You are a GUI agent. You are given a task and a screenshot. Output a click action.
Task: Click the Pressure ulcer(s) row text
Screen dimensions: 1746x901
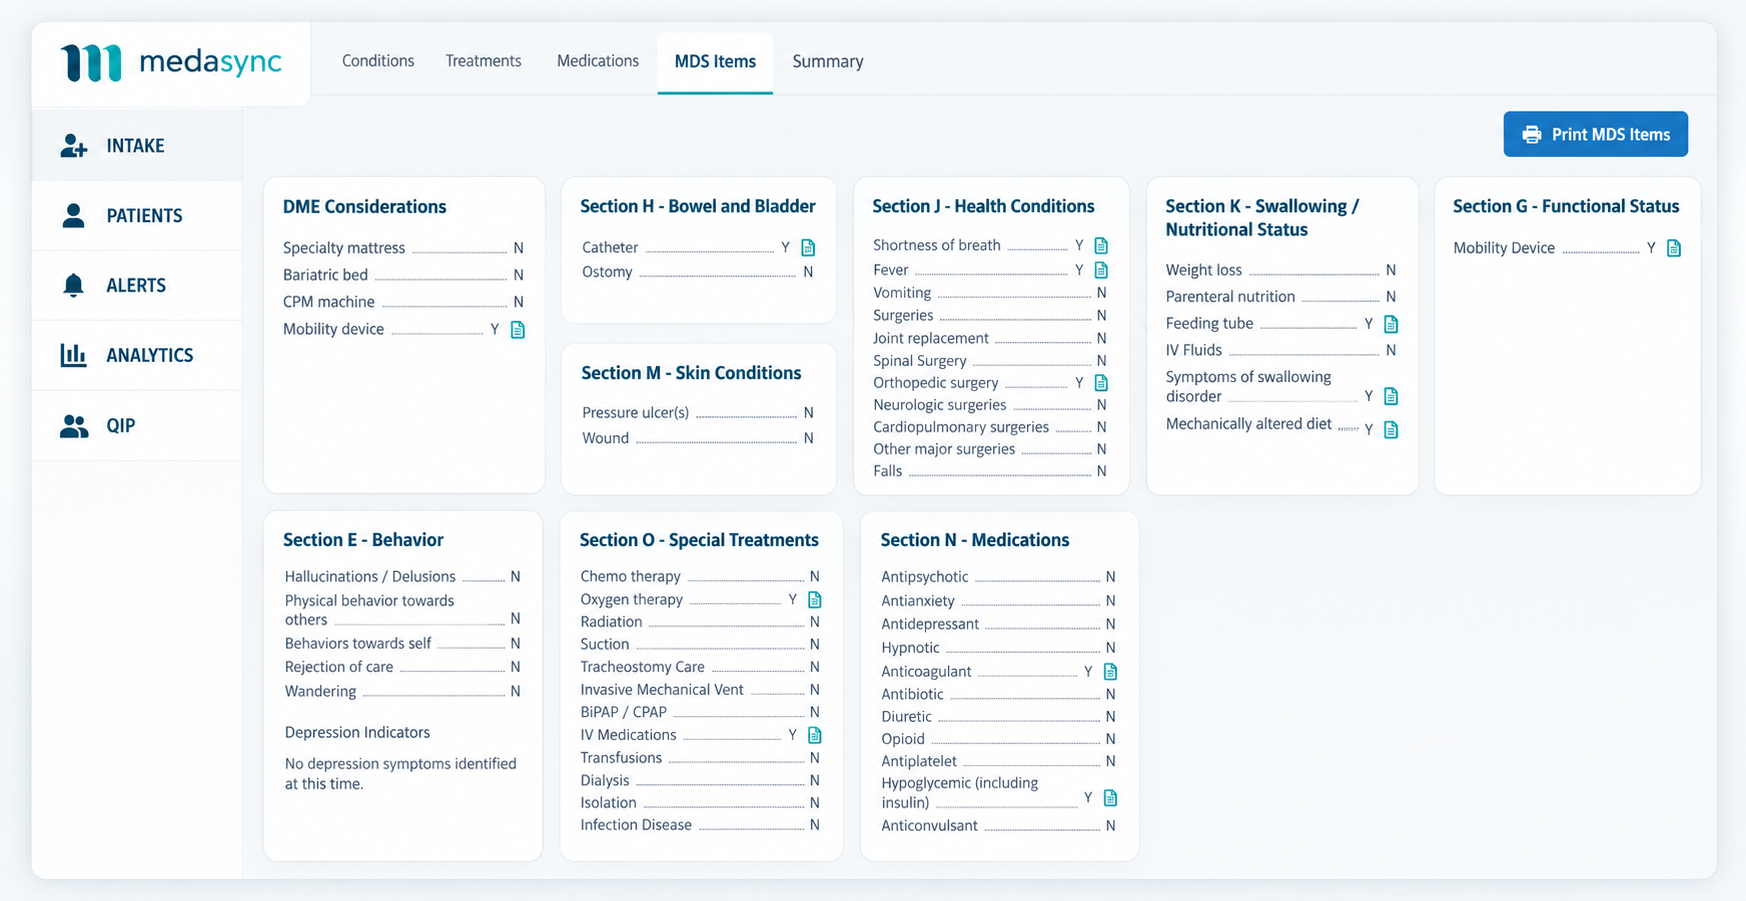(636, 413)
